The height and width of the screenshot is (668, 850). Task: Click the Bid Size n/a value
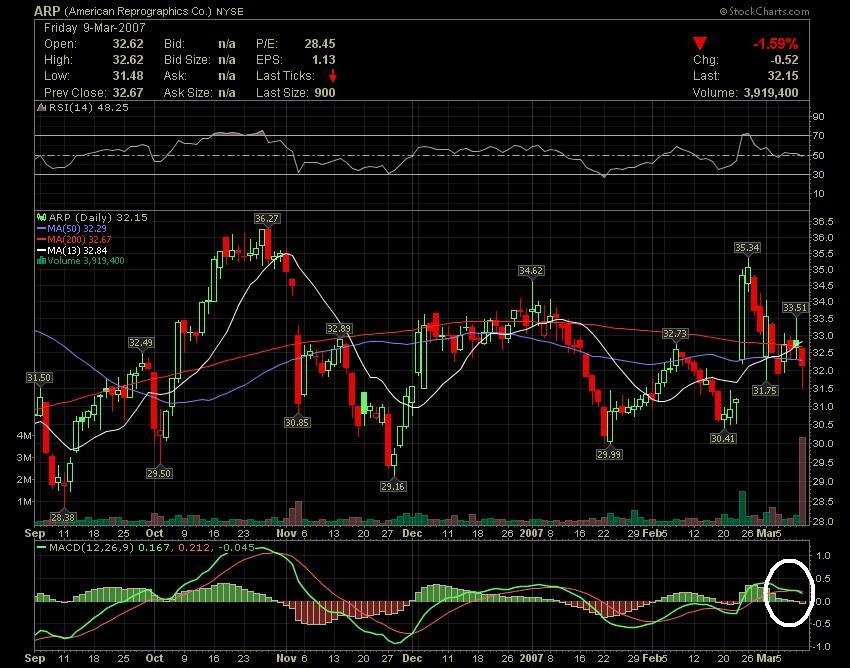(x=227, y=60)
